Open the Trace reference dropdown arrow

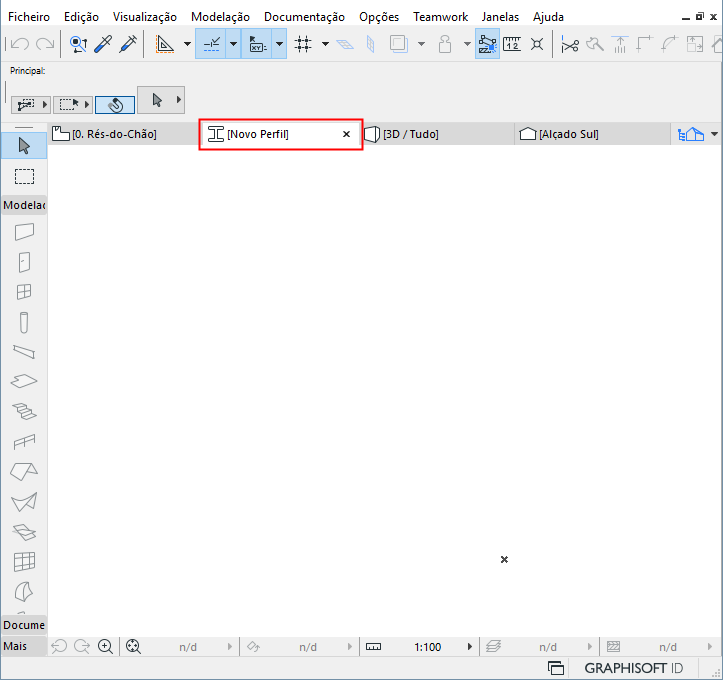pyautogui.click(x=421, y=44)
